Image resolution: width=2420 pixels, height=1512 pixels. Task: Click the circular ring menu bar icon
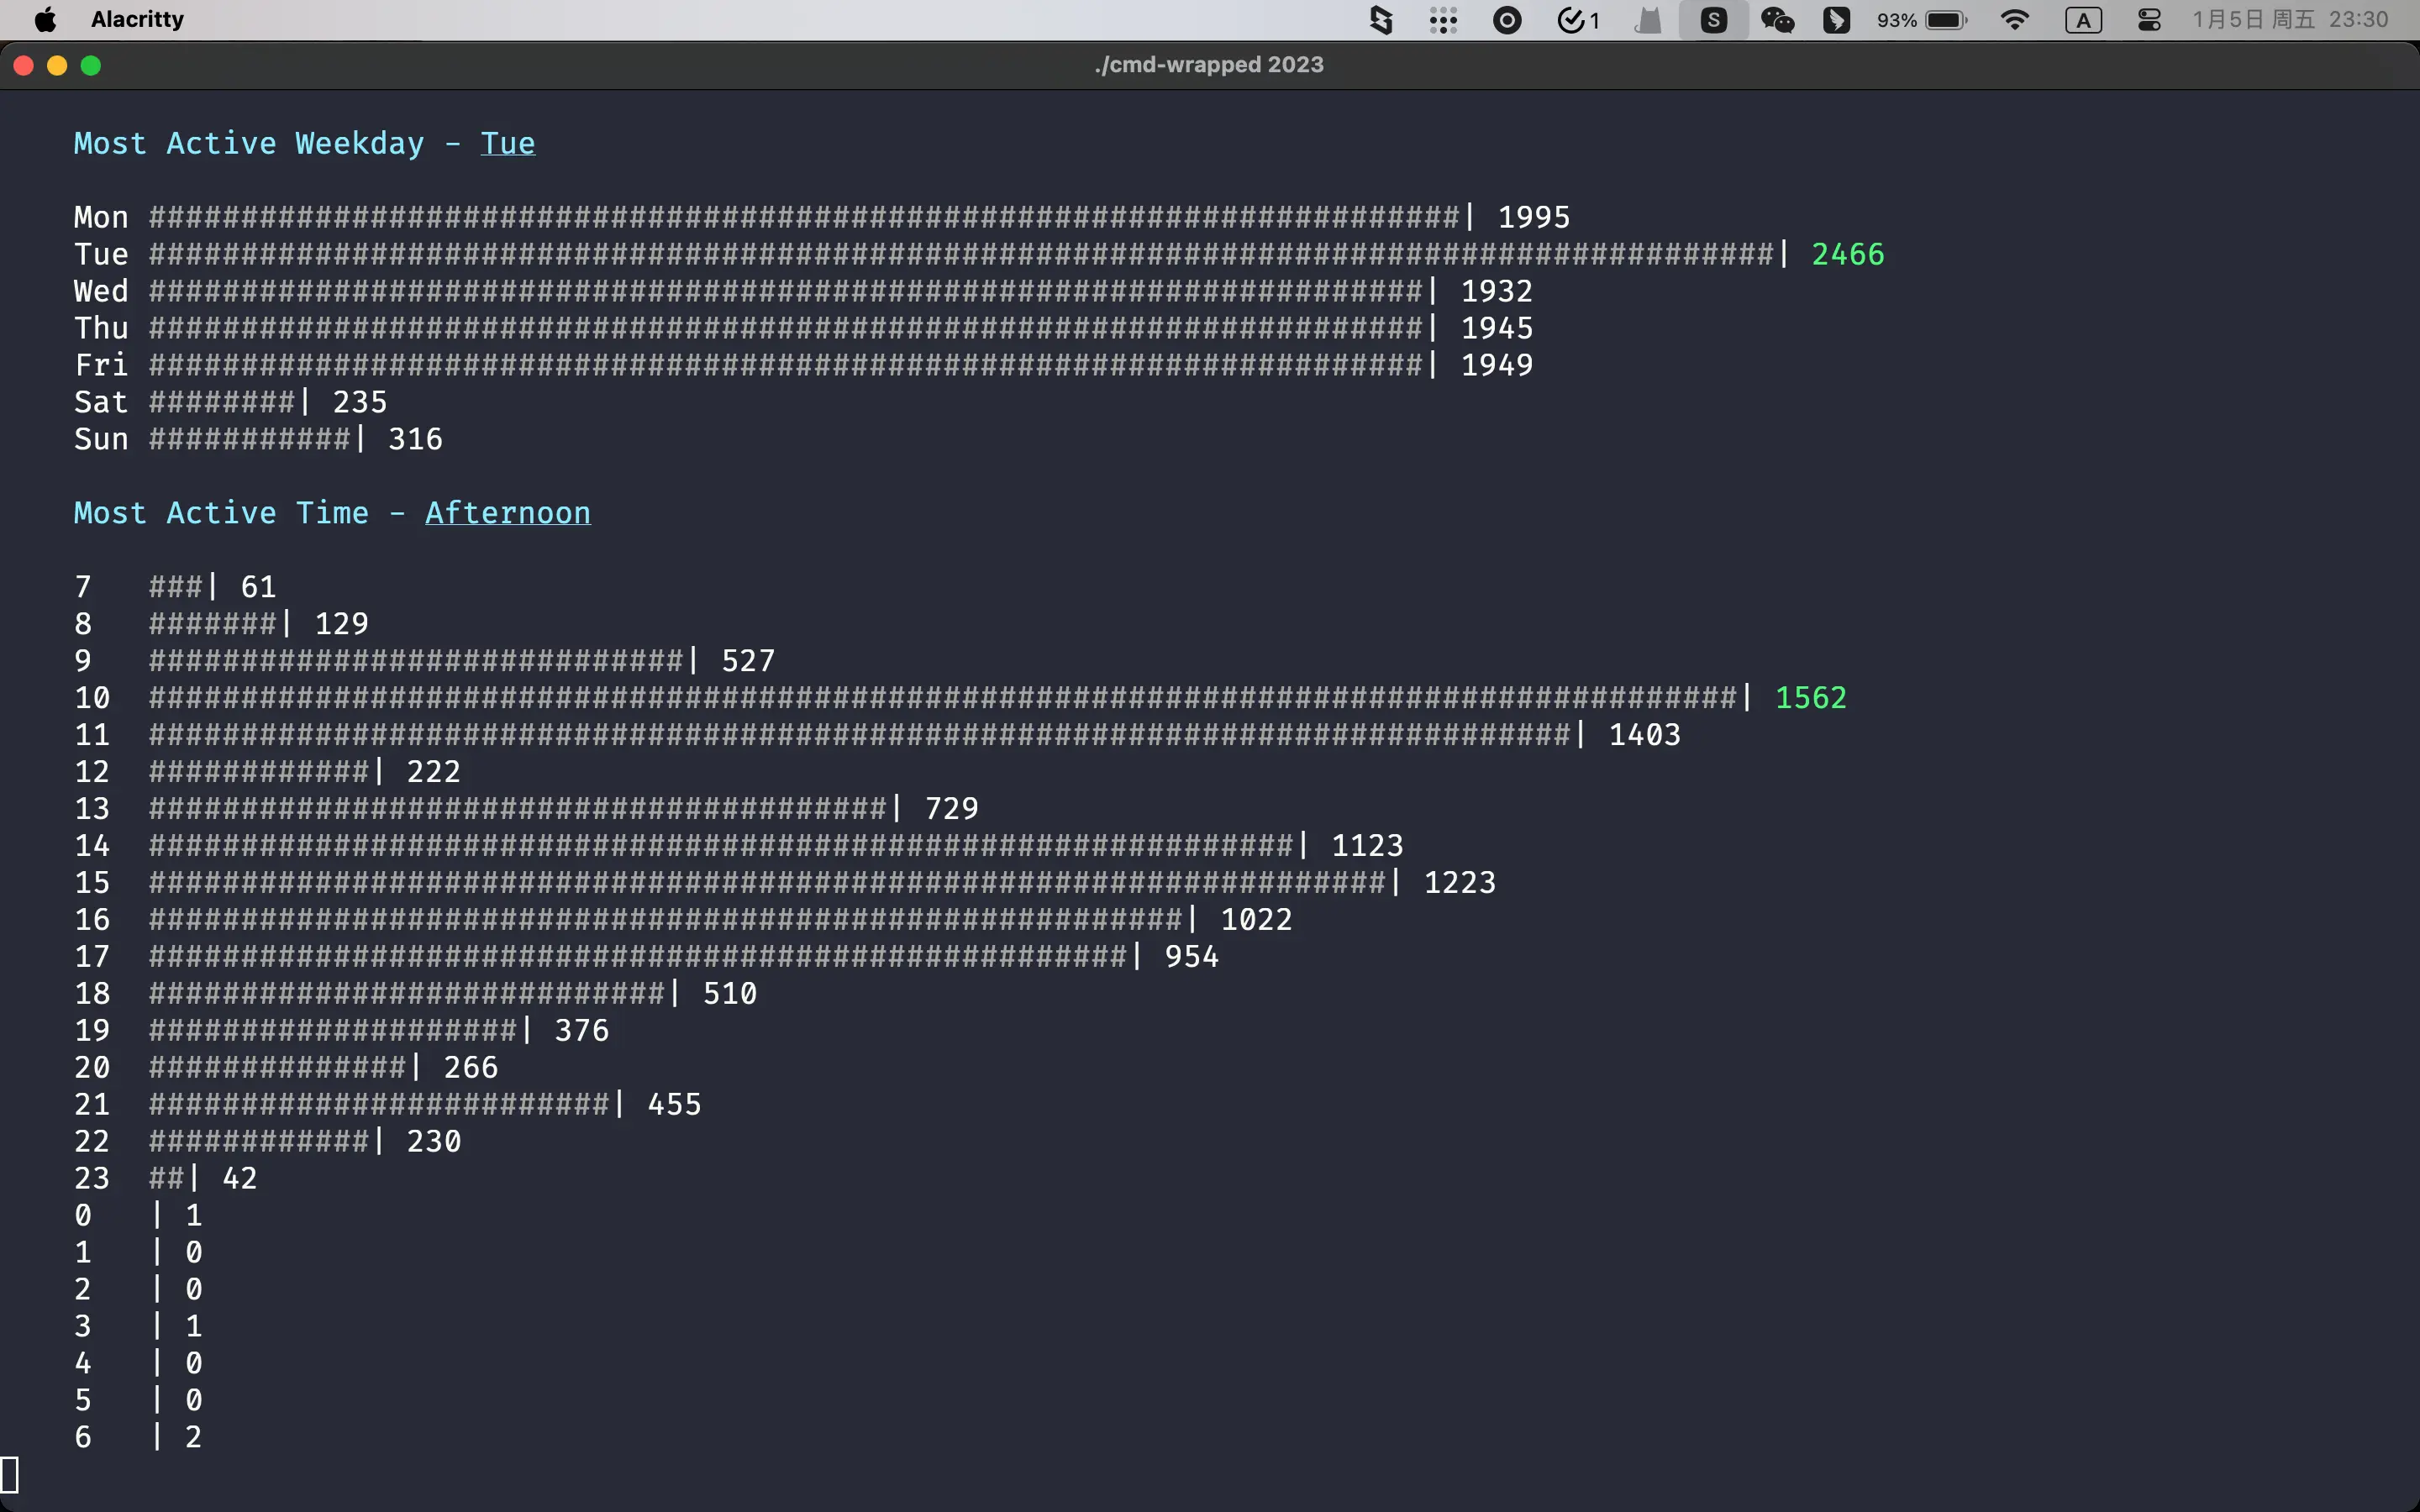[1507, 20]
